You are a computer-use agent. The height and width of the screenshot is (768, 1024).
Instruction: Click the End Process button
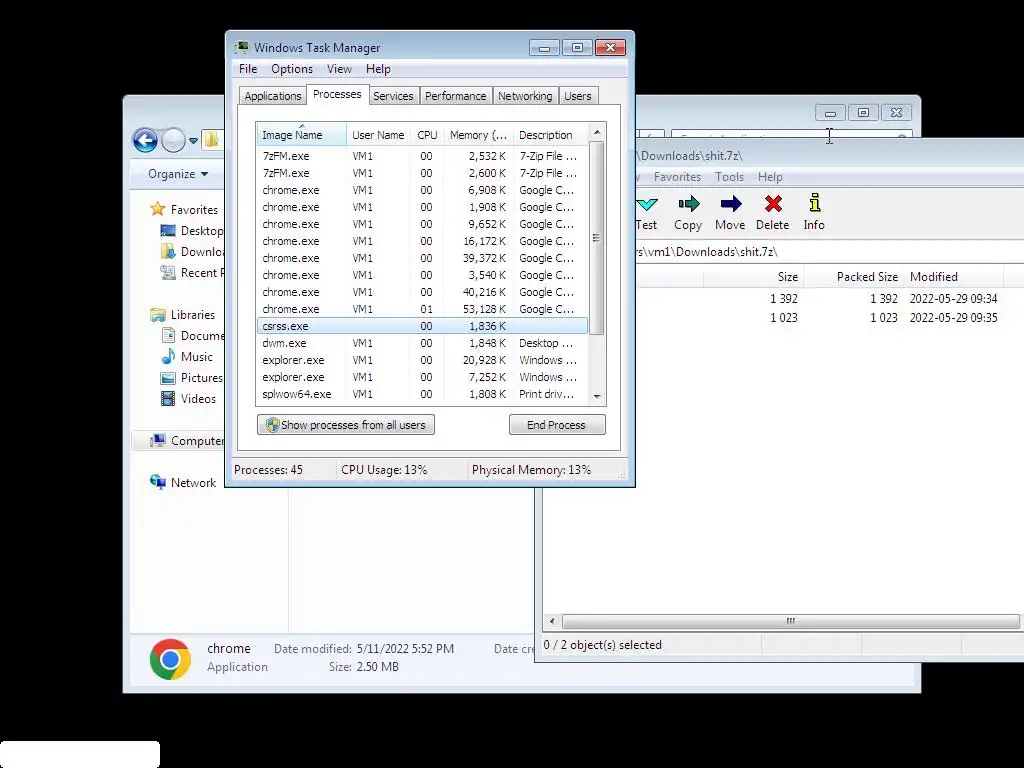coord(557,424)
